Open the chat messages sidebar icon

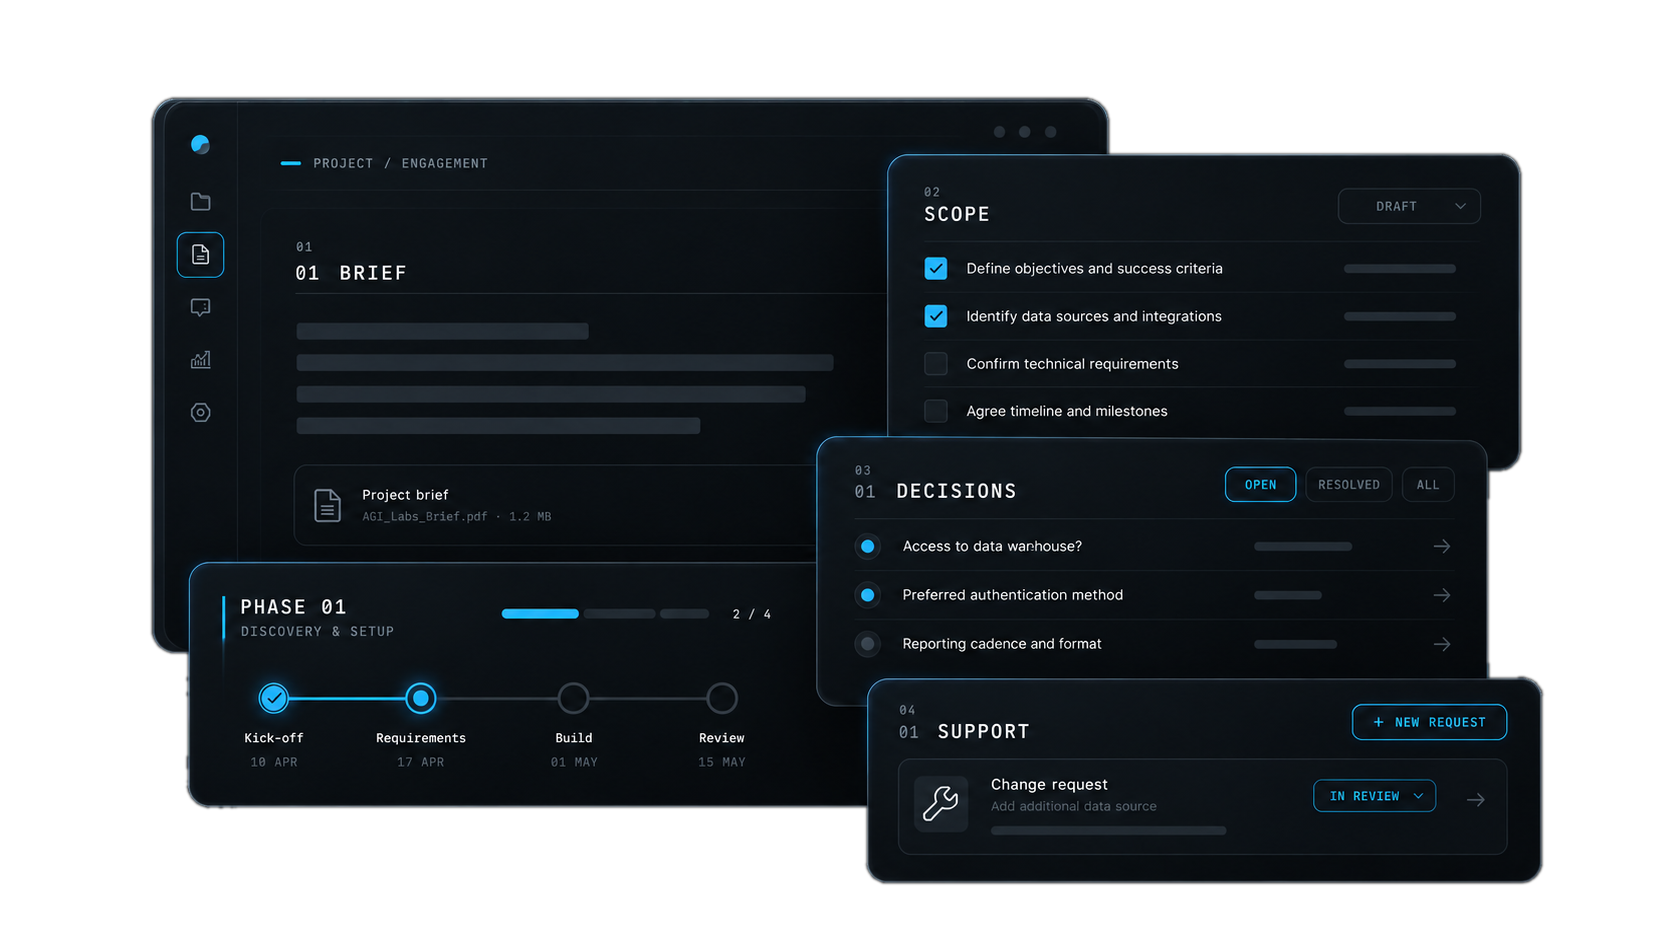click(200, 307)
